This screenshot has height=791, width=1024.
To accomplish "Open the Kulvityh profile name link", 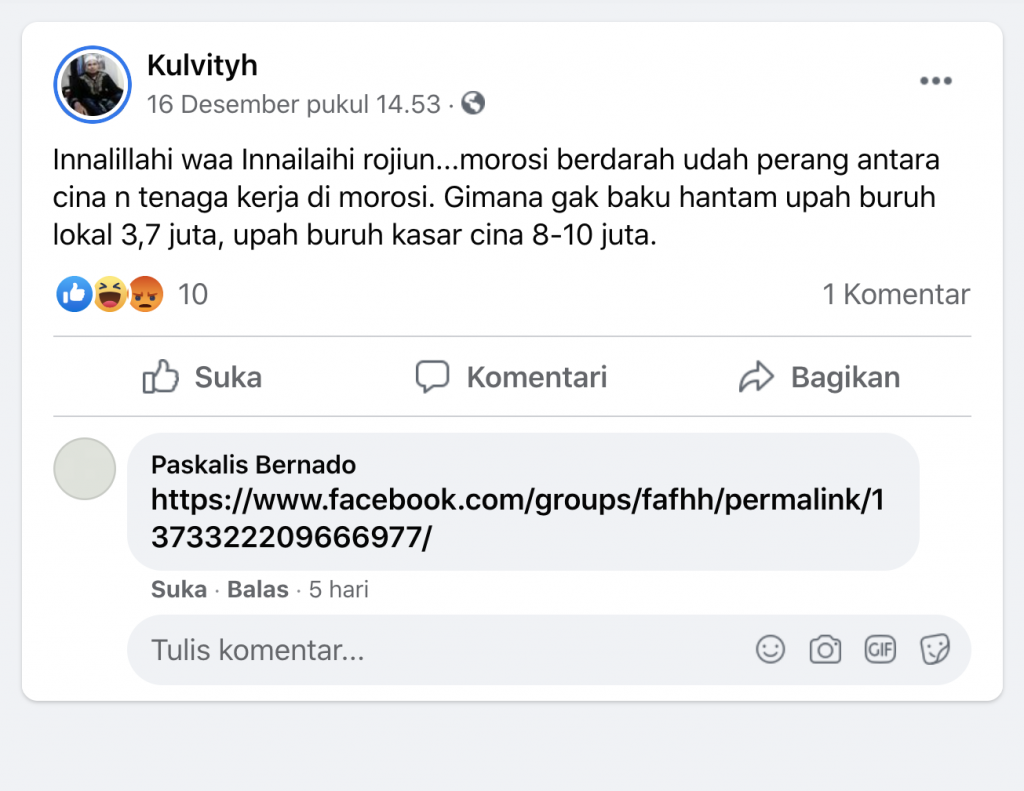I will [202, 65].
